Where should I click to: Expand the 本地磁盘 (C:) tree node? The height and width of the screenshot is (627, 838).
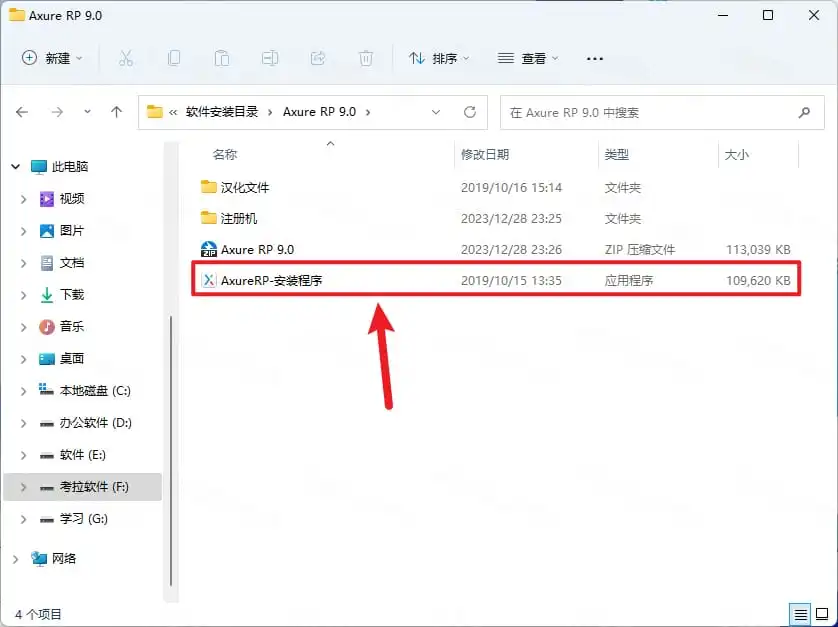(24, 391)
